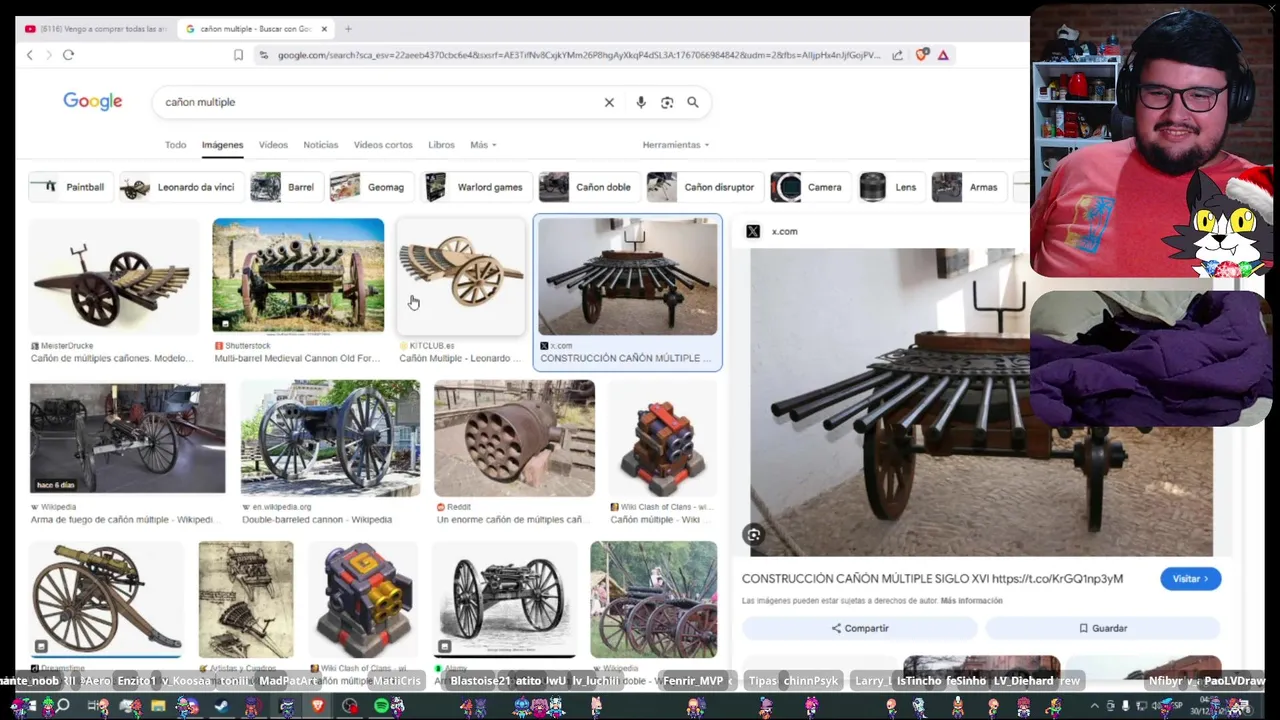Click the Google logo
This screenshot has width=1280, height=720.
click(93, 101)
